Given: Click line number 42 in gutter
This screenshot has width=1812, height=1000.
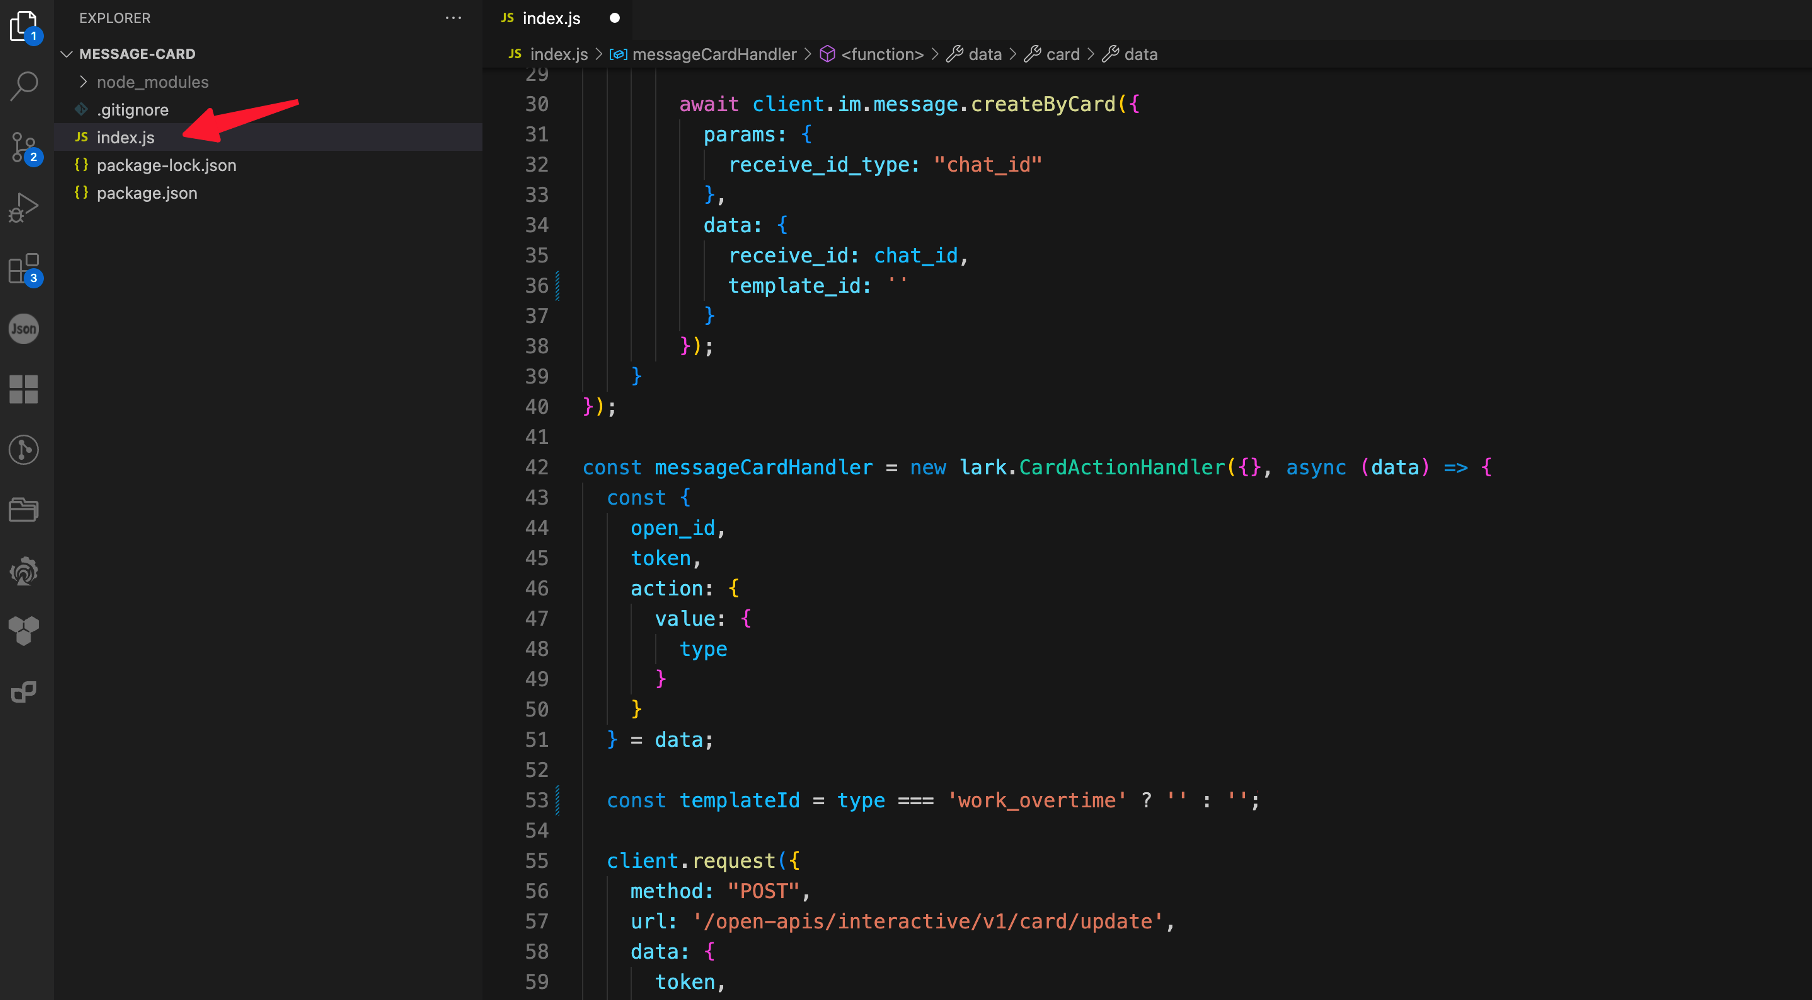Looking at the screenshot, I should pyautogui.click(x=537, y=467).
